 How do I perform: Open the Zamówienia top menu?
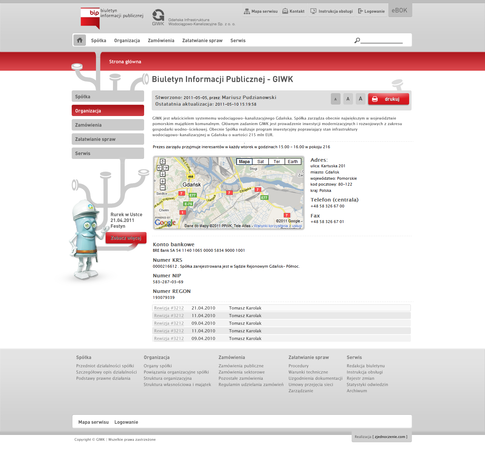point(161,40)
